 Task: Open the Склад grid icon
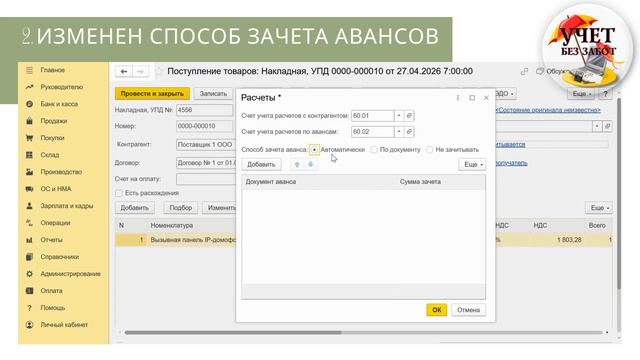click(x=29, y=155)
